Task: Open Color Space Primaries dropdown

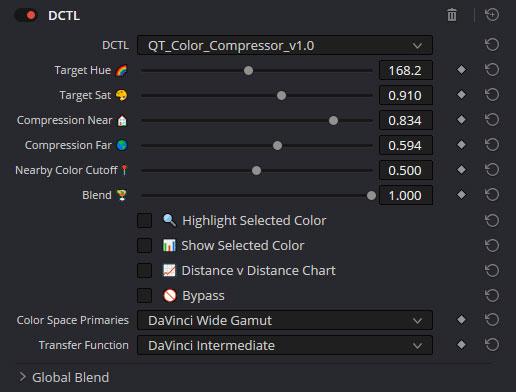Action: pos(285,320)
